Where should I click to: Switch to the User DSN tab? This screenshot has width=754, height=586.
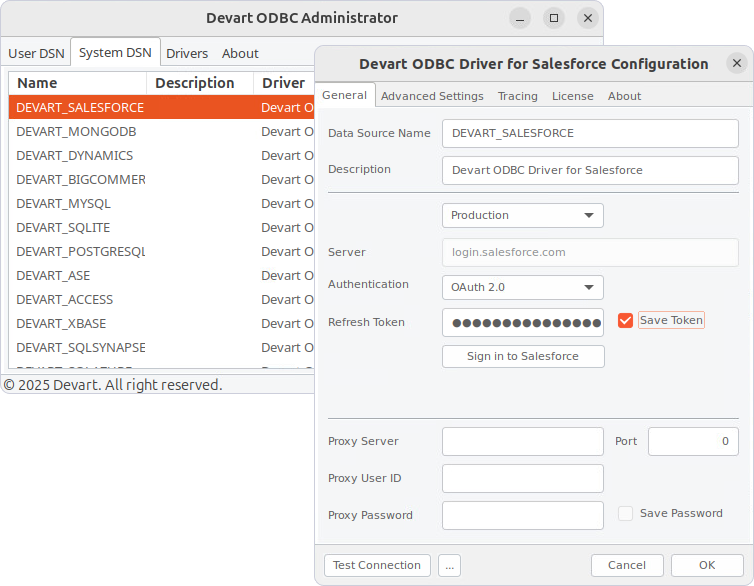pyautogui.click(x=36, y=53)
